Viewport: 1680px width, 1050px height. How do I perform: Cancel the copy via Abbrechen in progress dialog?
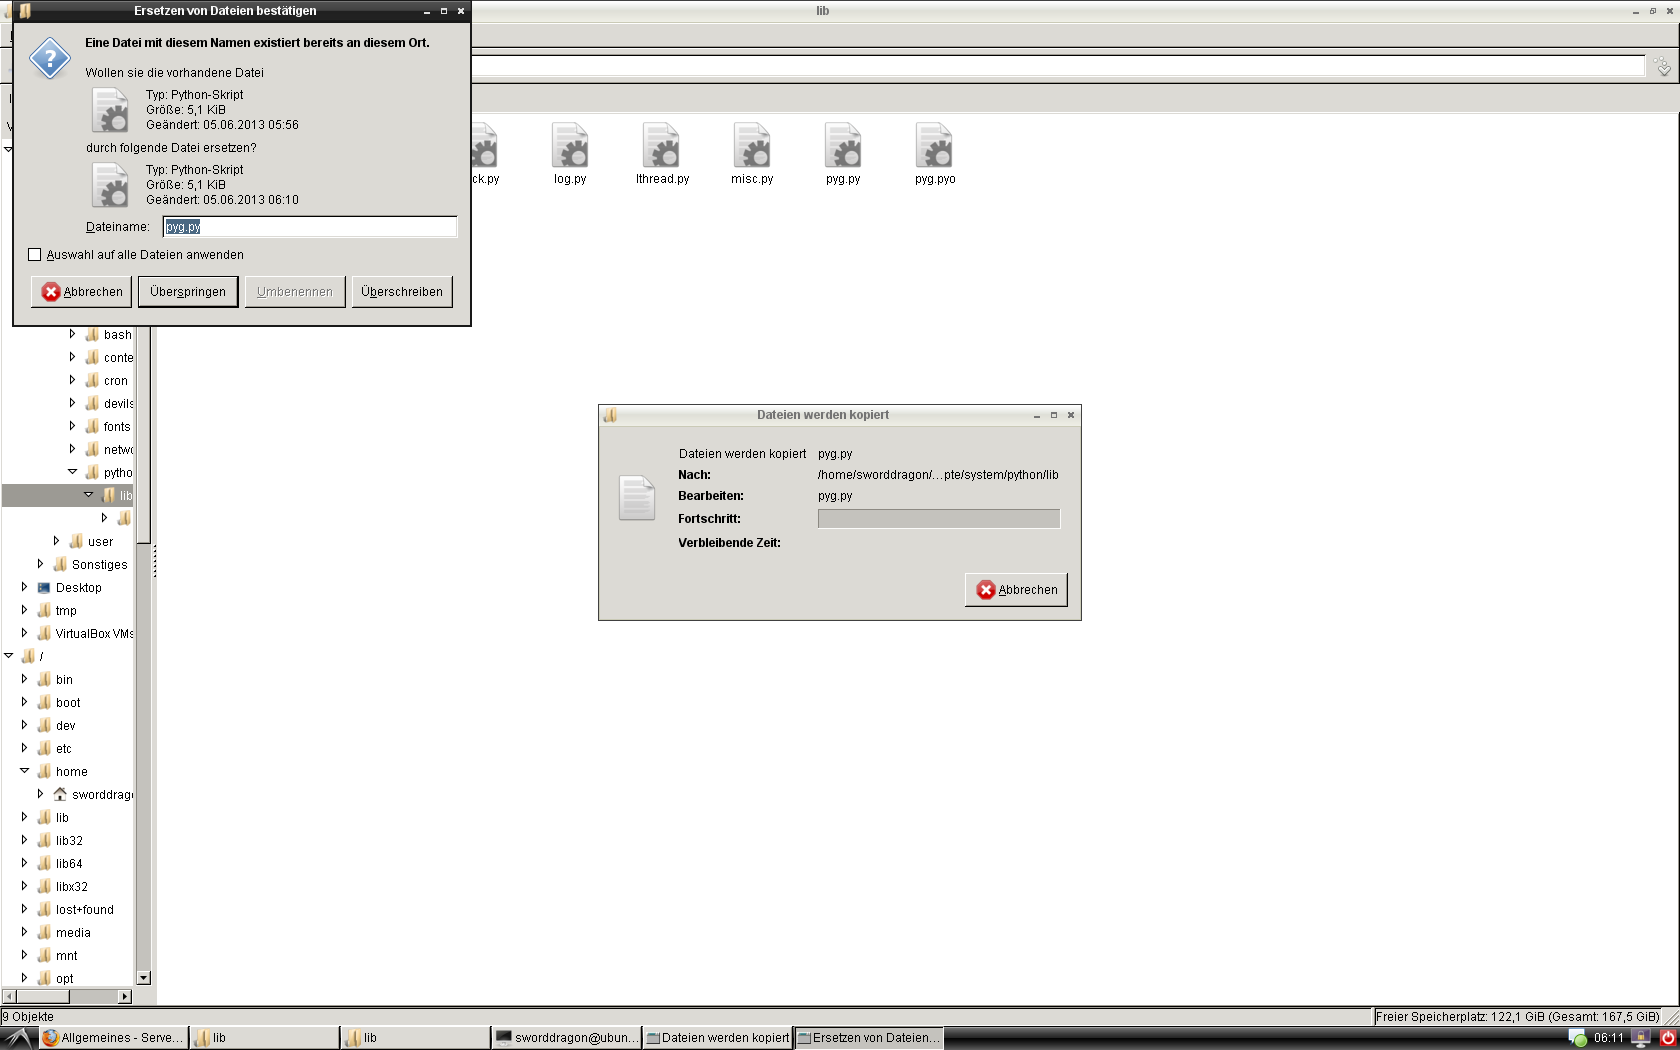tap(1017, 590)
